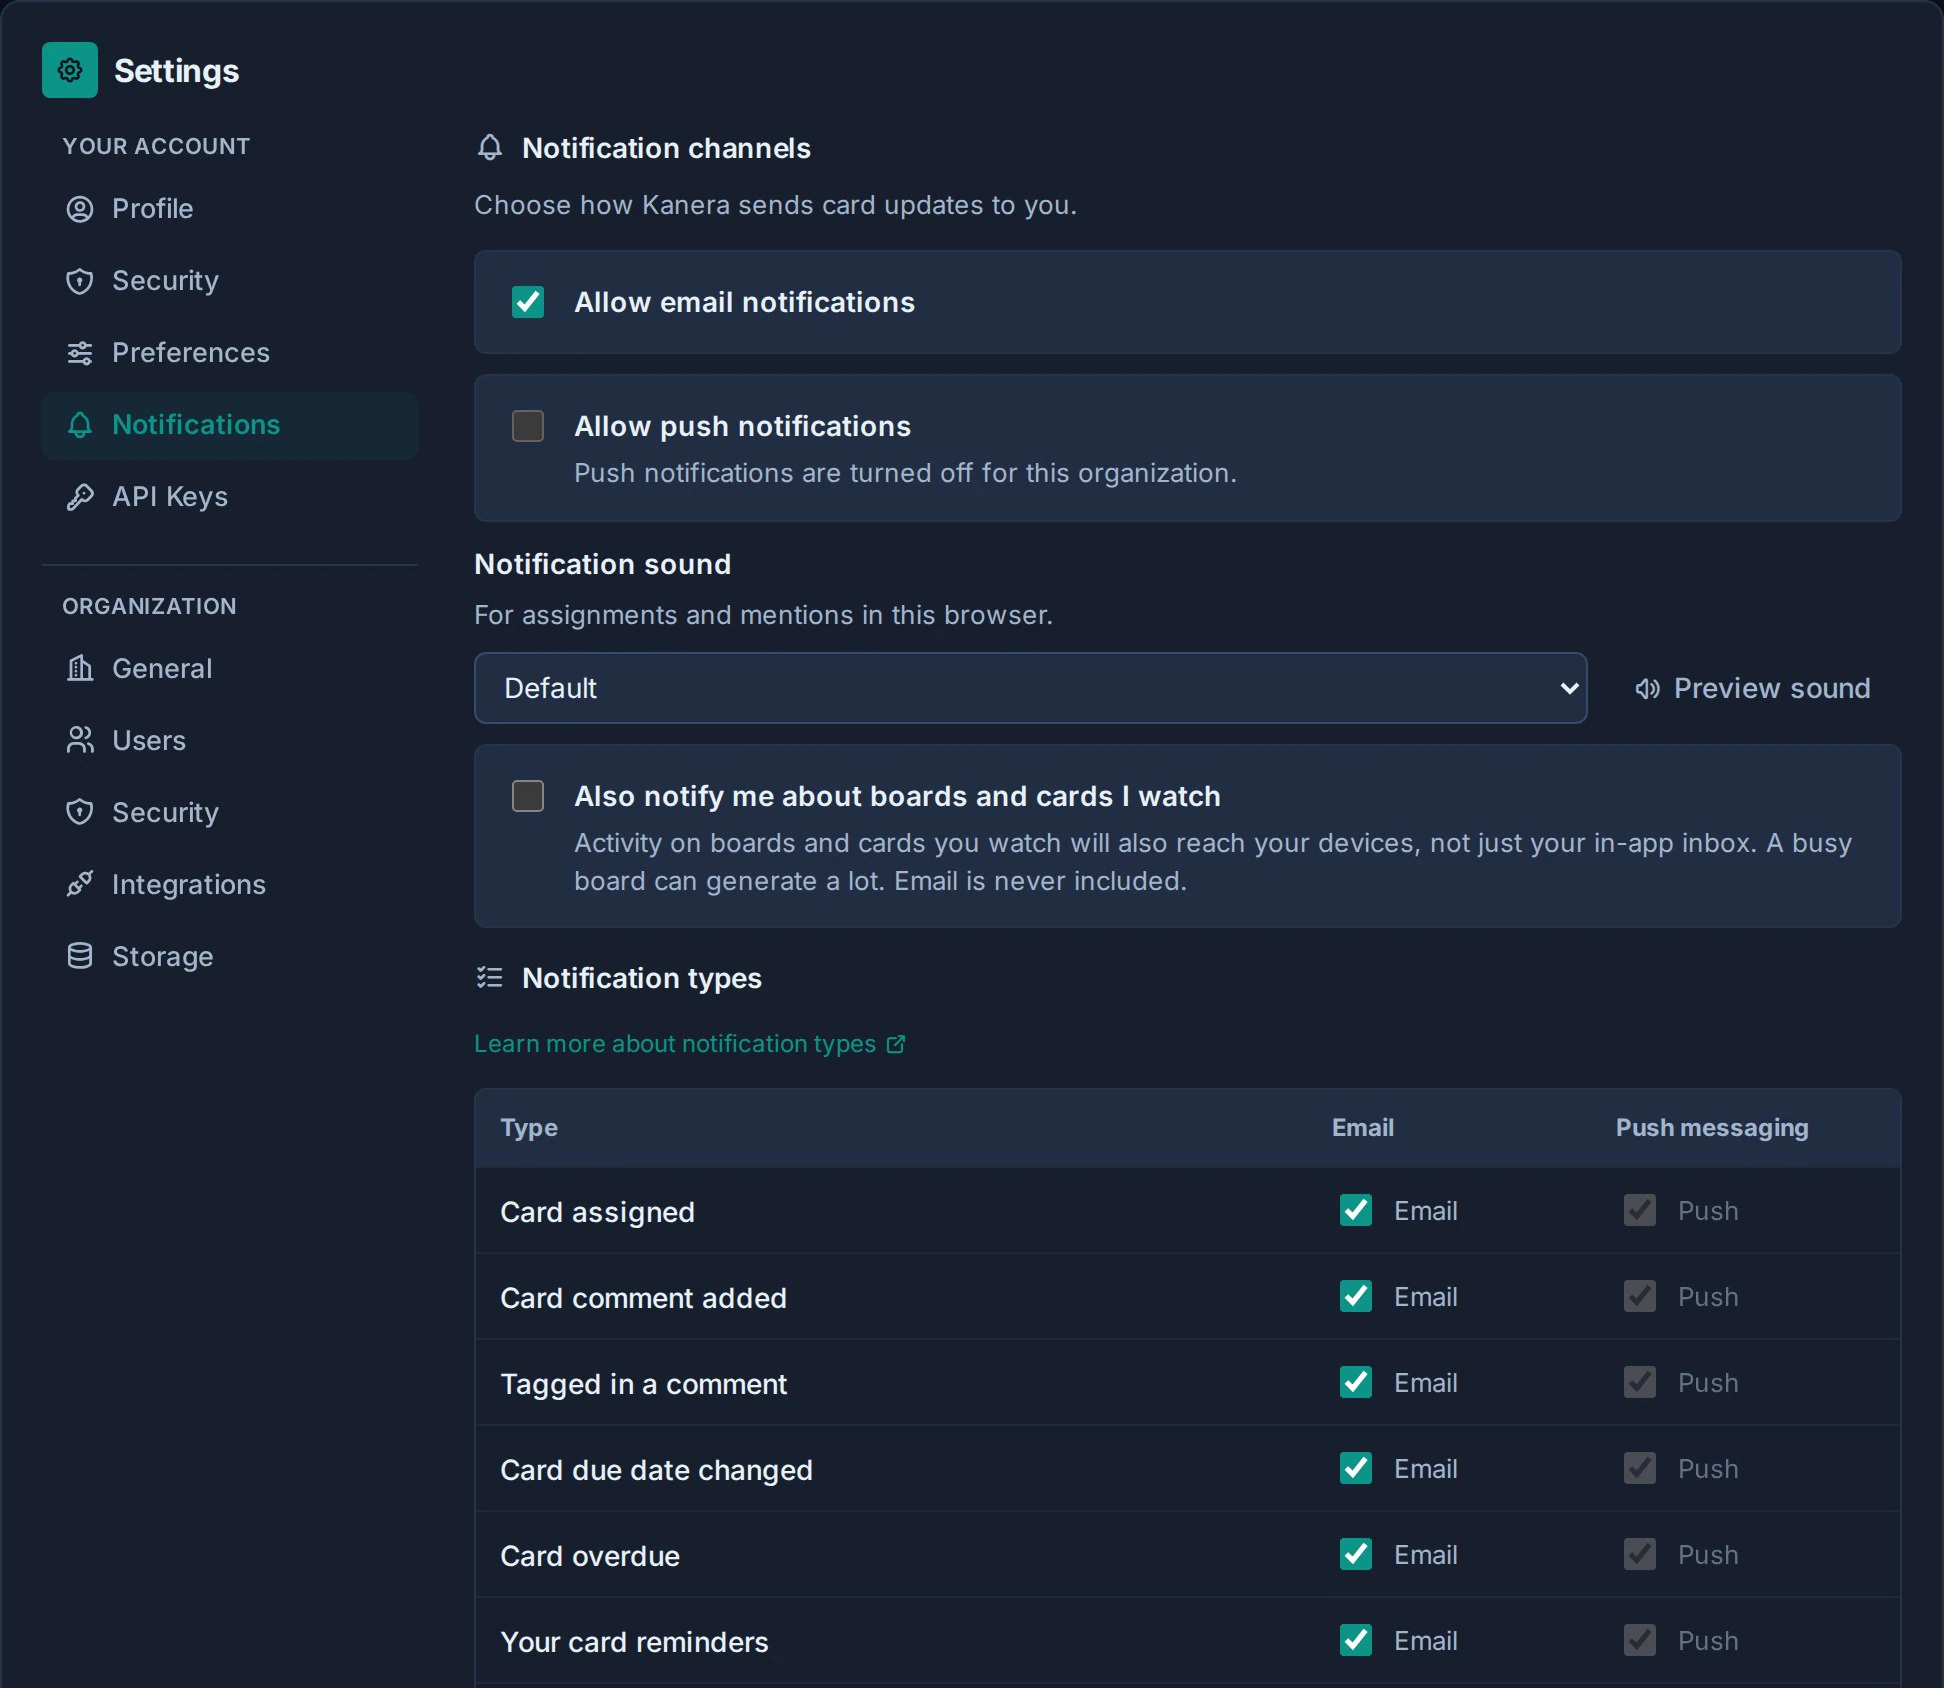Click the Users people icon
Image resolution: width=1944 pixels, height=1688 pixels.
[x=80, y=740]
